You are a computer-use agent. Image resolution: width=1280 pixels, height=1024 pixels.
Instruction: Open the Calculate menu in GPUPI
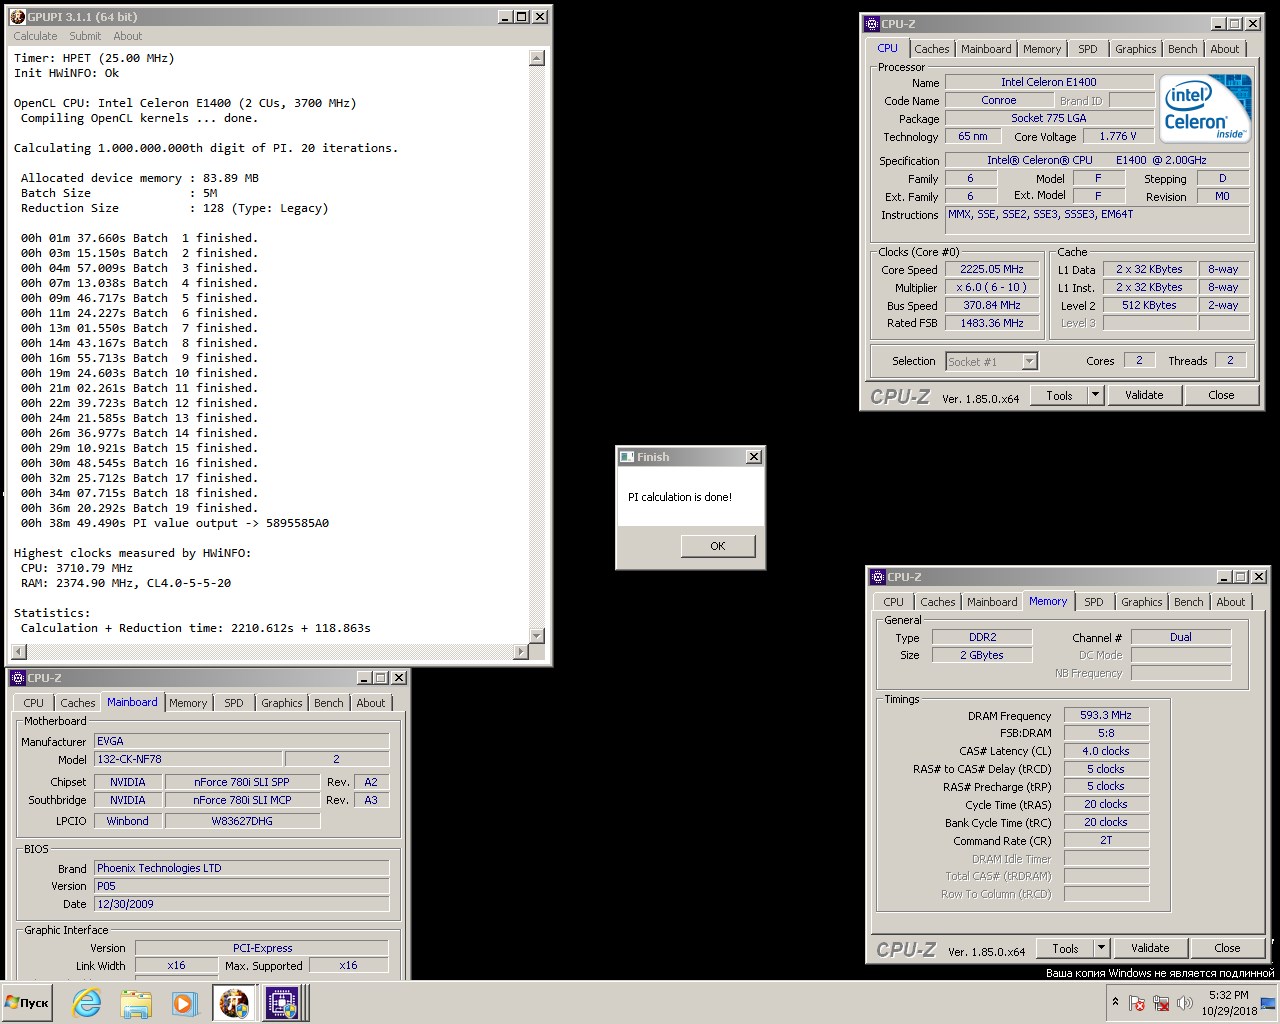click(35, 36)
